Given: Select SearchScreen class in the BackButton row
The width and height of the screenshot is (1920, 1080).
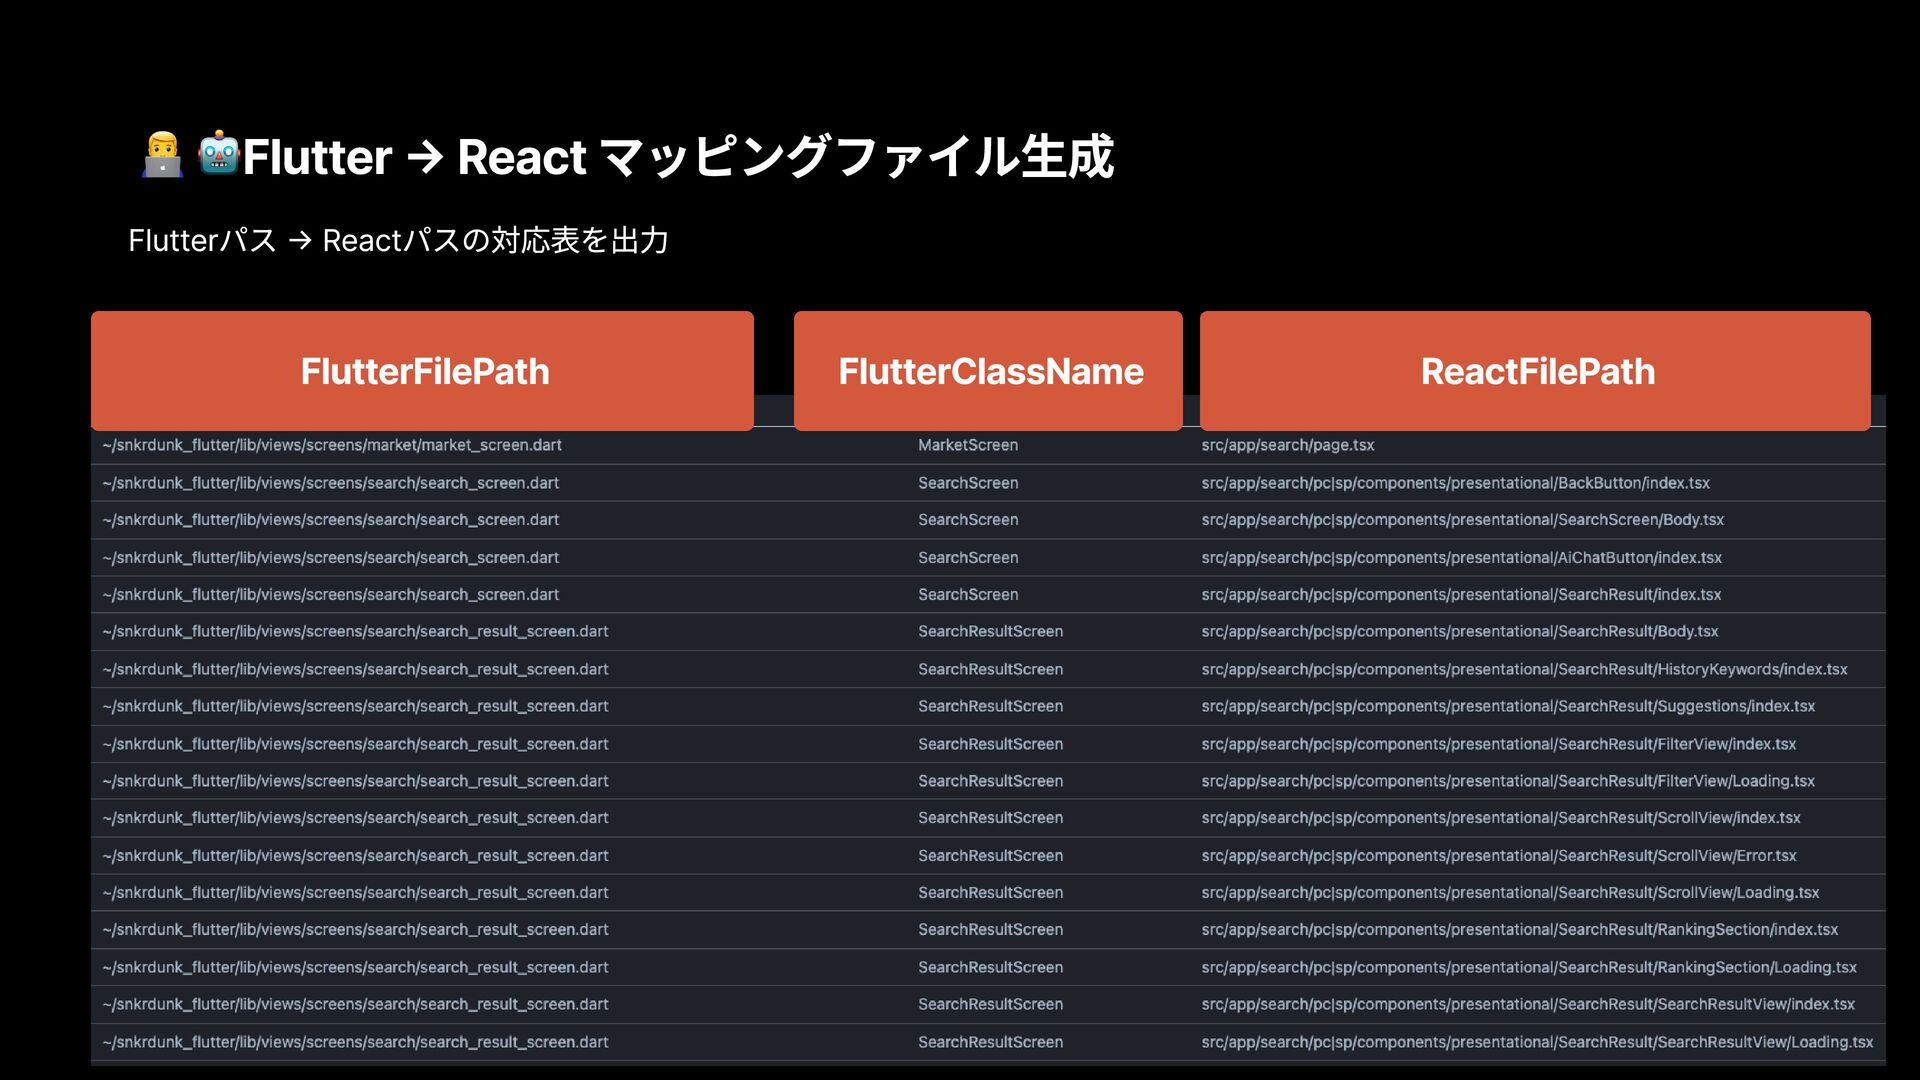Looking at the screenshot, I should tap(968, 483).
